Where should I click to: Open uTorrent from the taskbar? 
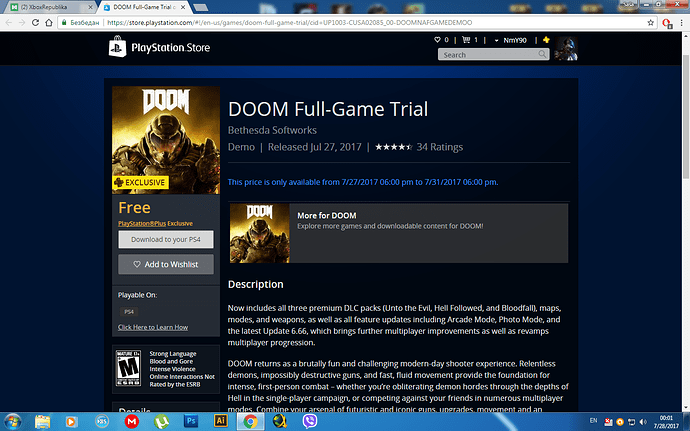(x=161, y=421)
